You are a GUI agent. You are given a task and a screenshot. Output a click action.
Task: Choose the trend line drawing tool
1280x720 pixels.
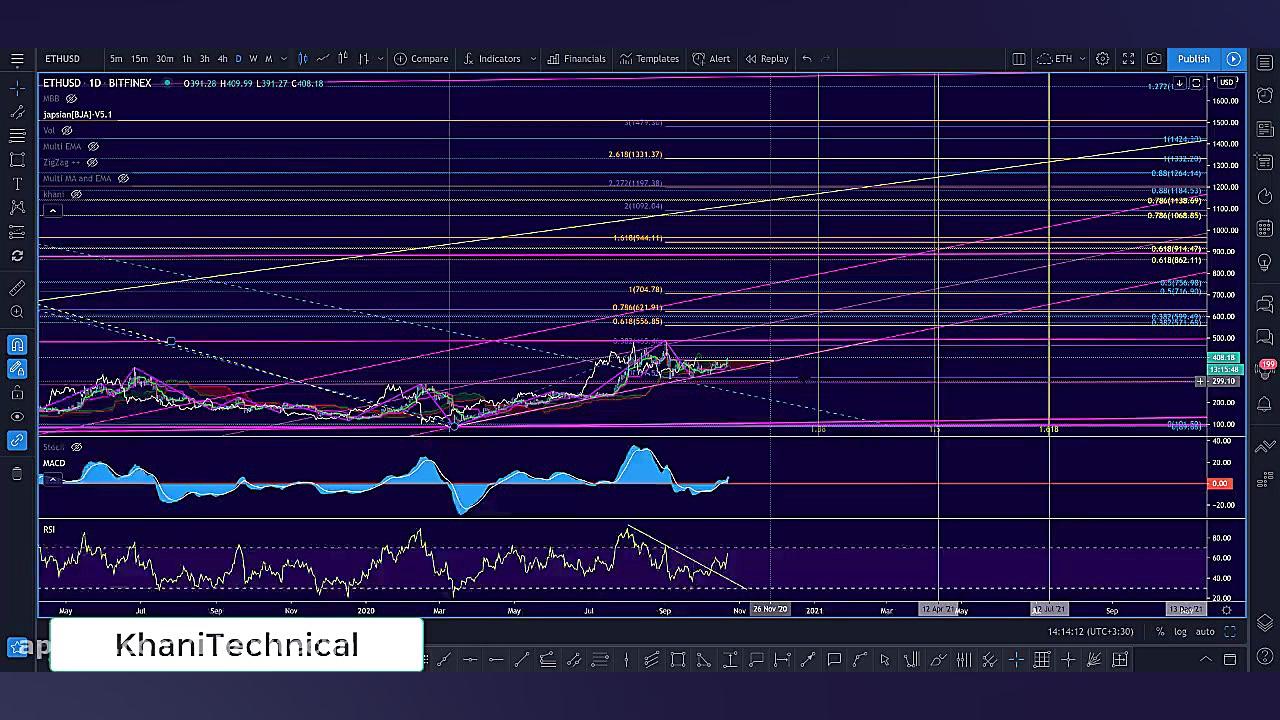click(17, 112)
